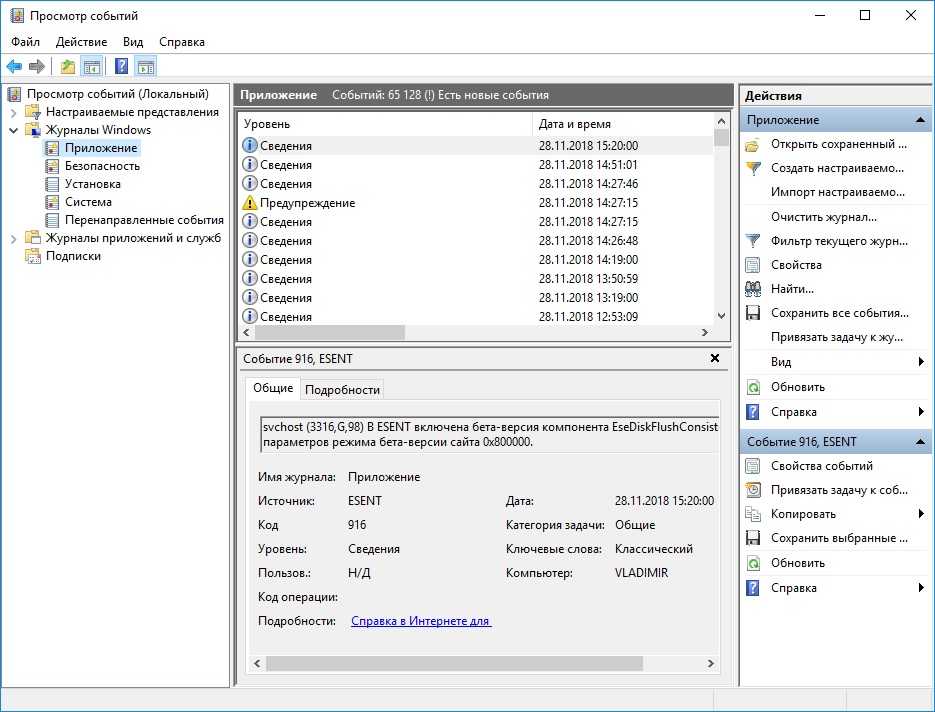The width and height of the screenshot is (935, 712).
Task: Click the binoculars Найти icon
Action: click(x=753, y=289)
